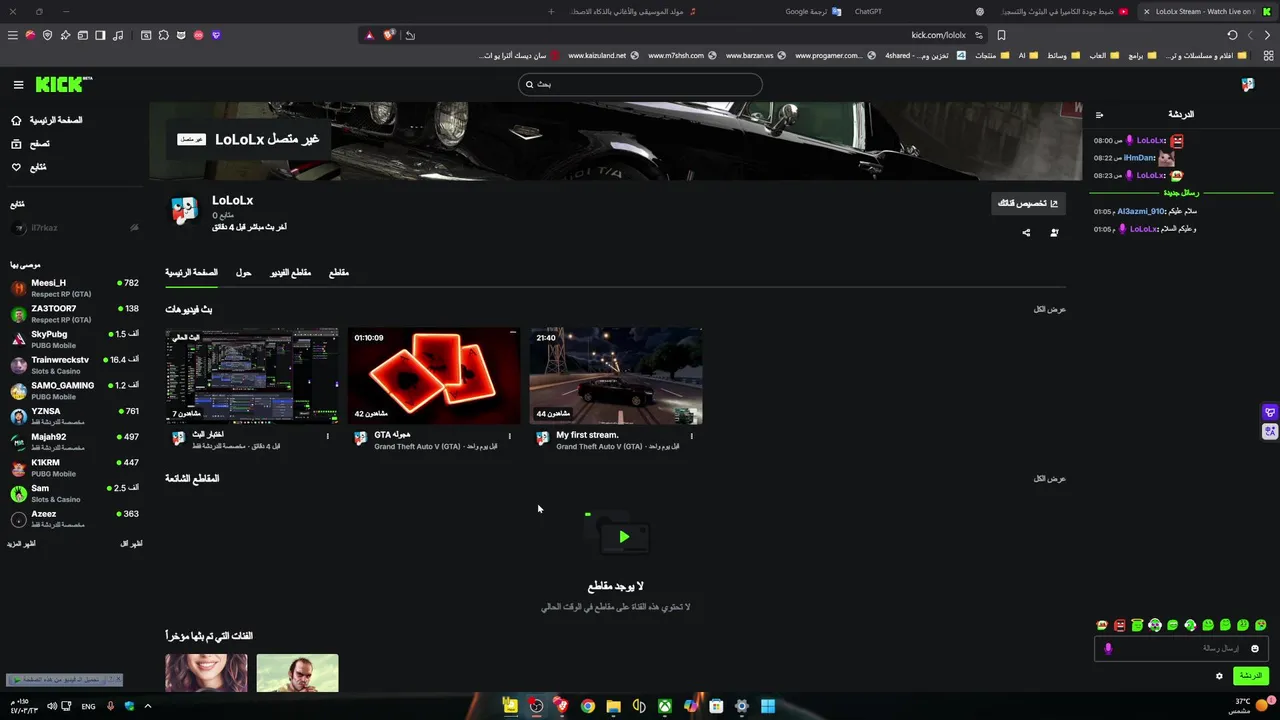The image size is (1280, 720).
Task: Open the stream test video thumbnail
Action: point(252,376)
